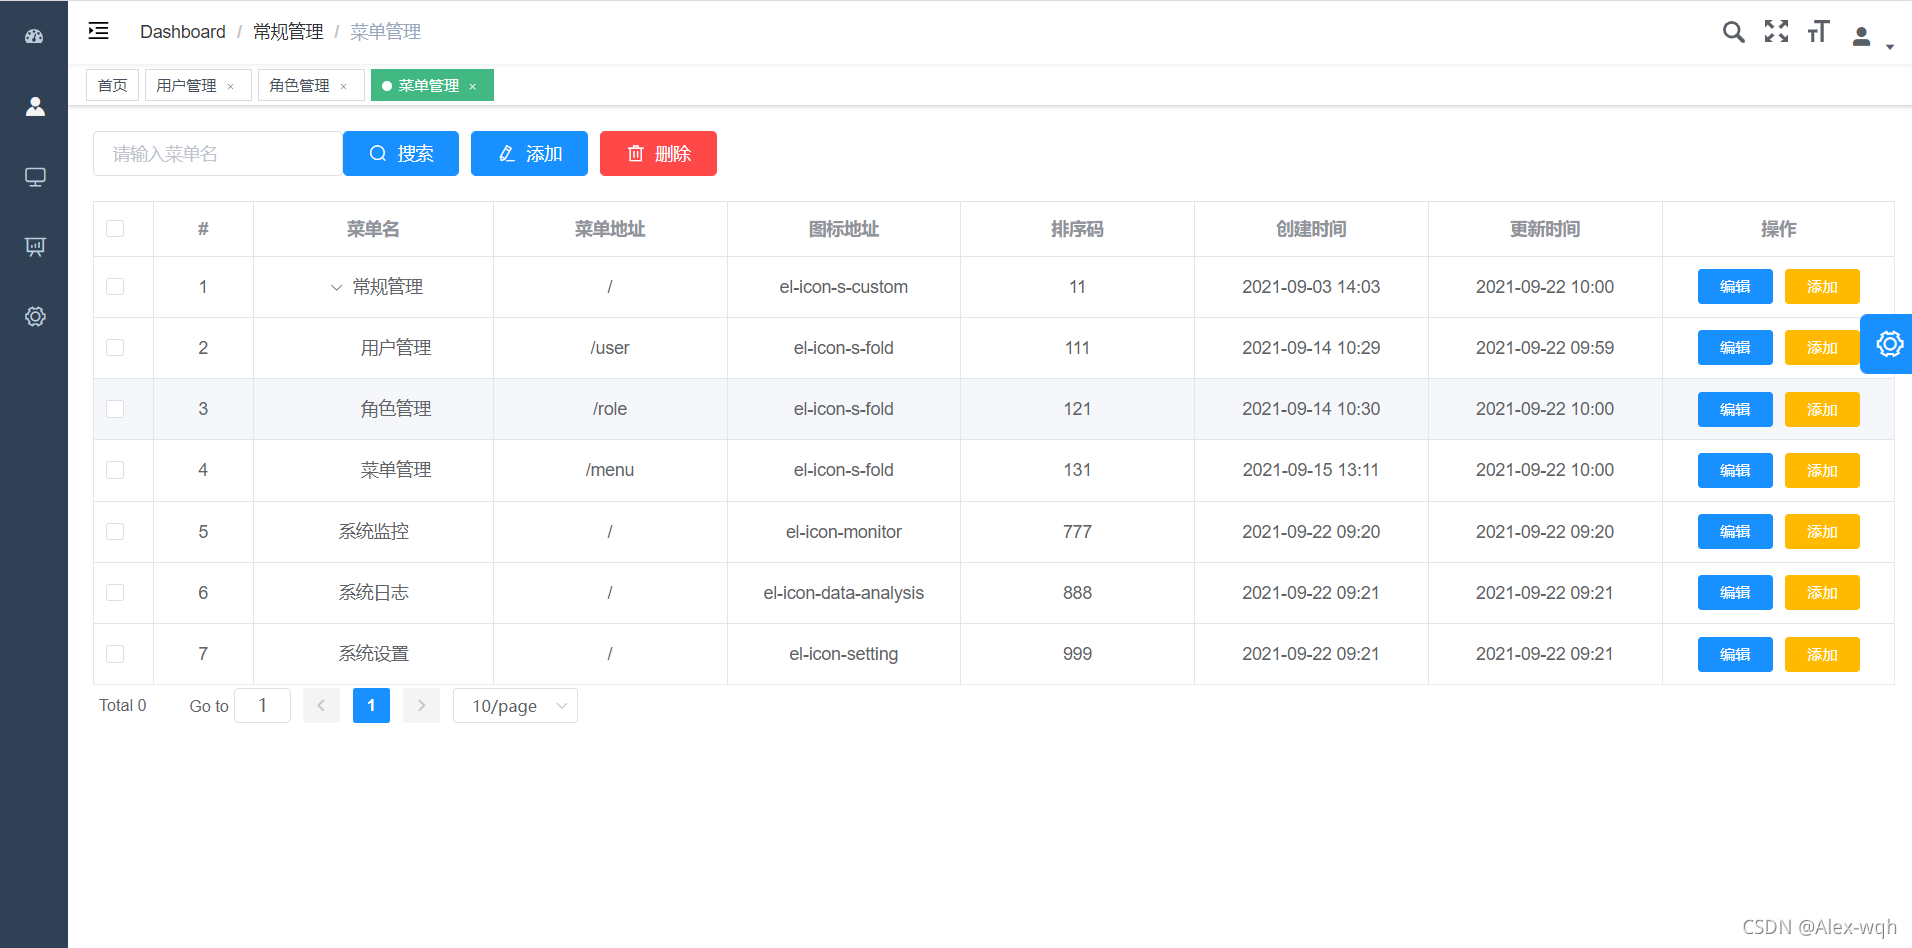Viewport: 1912px width, 948px height.
Task: Click the blue 添加 toolbar button
Action: pos(529,153)
